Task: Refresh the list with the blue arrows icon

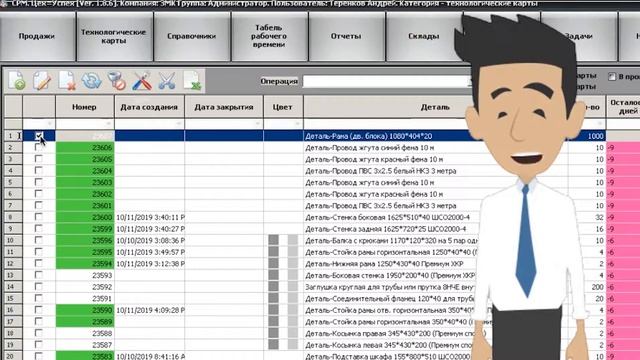Action: pos(91,80)
